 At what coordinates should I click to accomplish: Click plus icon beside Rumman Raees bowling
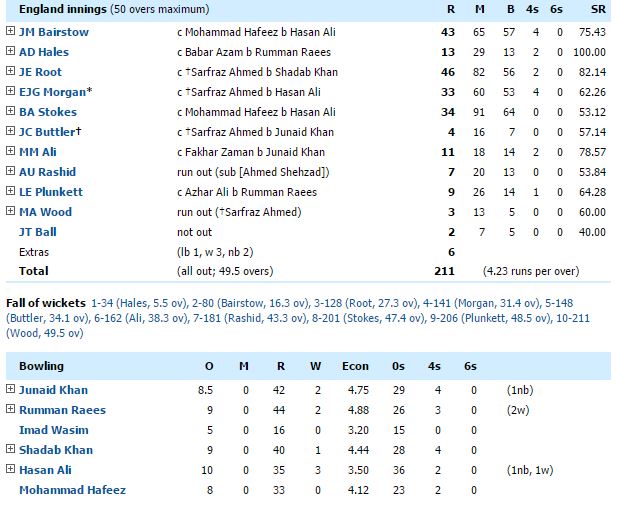[11, 410]
